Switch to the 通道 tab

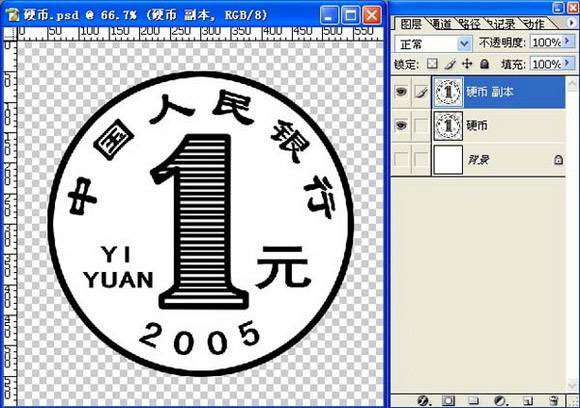coord(441,24)
